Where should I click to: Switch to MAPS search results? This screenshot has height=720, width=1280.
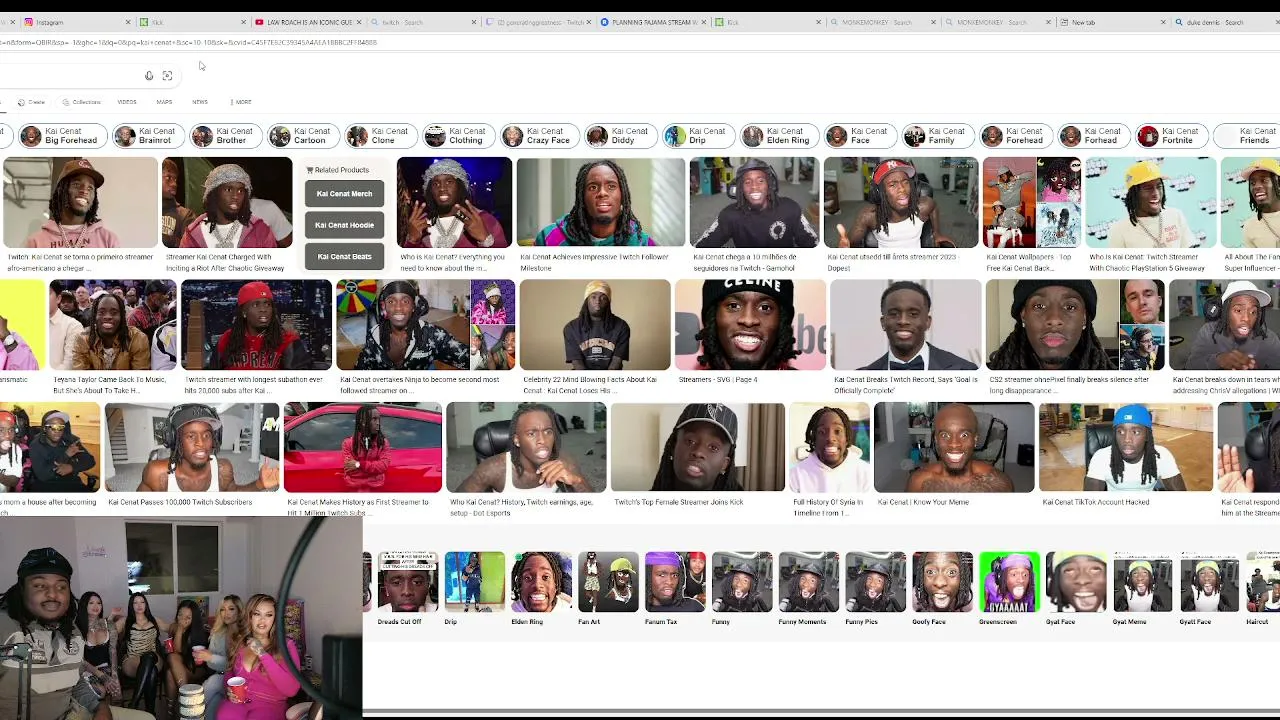[164, 102]
